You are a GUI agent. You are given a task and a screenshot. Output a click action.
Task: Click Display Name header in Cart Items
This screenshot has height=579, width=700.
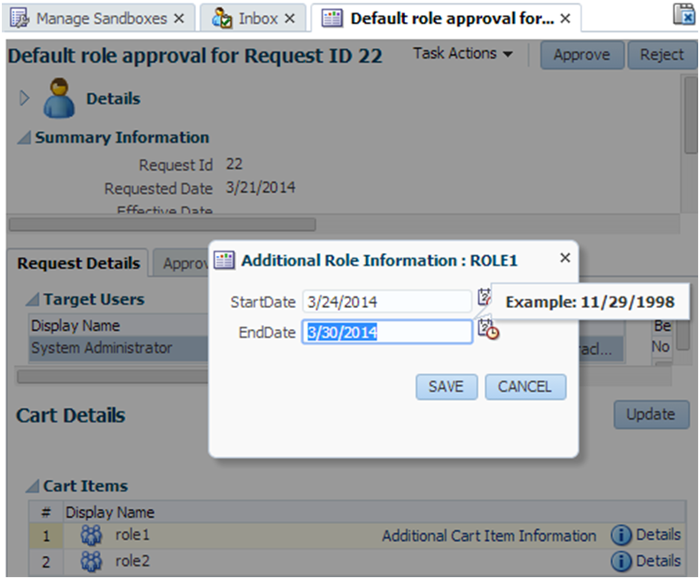(110, 512)
